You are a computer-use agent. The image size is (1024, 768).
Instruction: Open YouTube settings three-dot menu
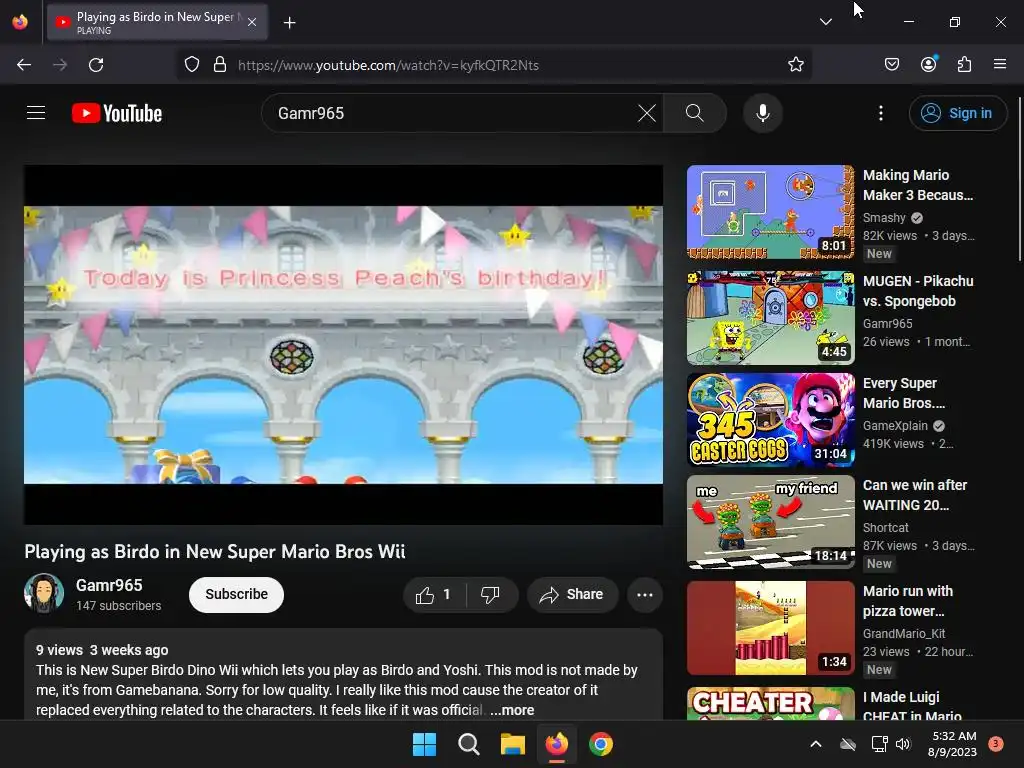pos(881,113)
